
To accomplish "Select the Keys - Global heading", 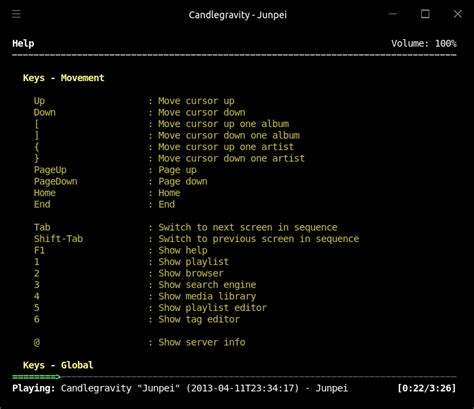I will pos(58,365).
